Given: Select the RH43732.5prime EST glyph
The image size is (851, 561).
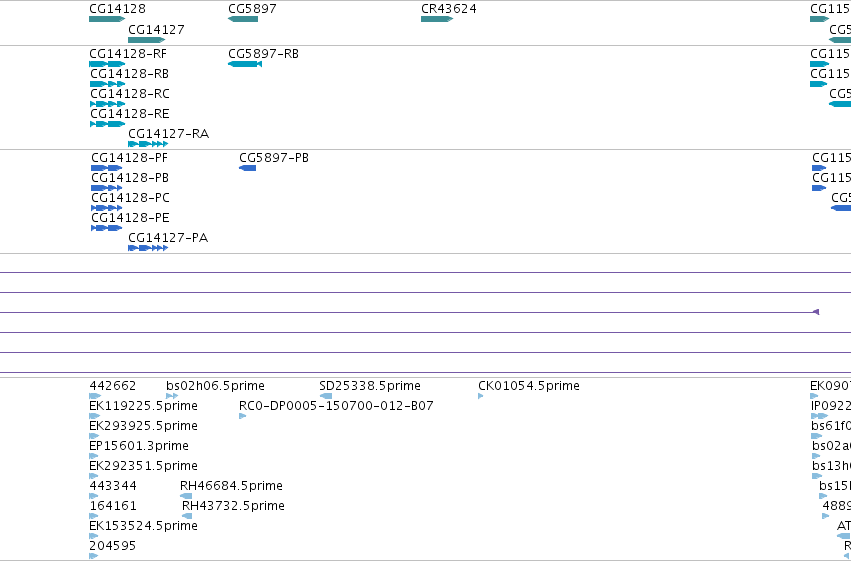Looking at the screenshot, I should (187, 516).
